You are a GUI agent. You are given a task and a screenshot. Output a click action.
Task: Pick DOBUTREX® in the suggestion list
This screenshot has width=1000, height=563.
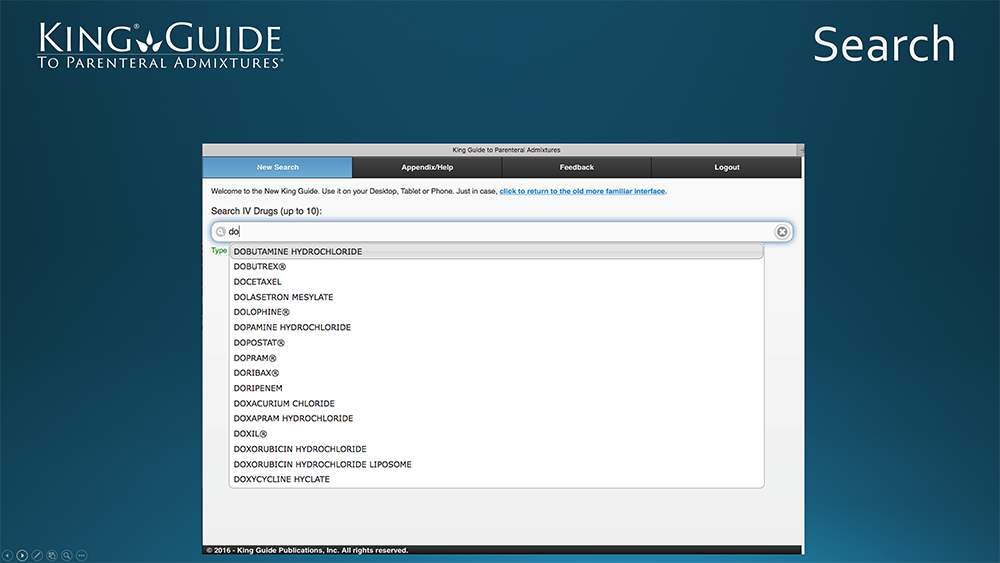pyautogui.click(x=496, y=267)
